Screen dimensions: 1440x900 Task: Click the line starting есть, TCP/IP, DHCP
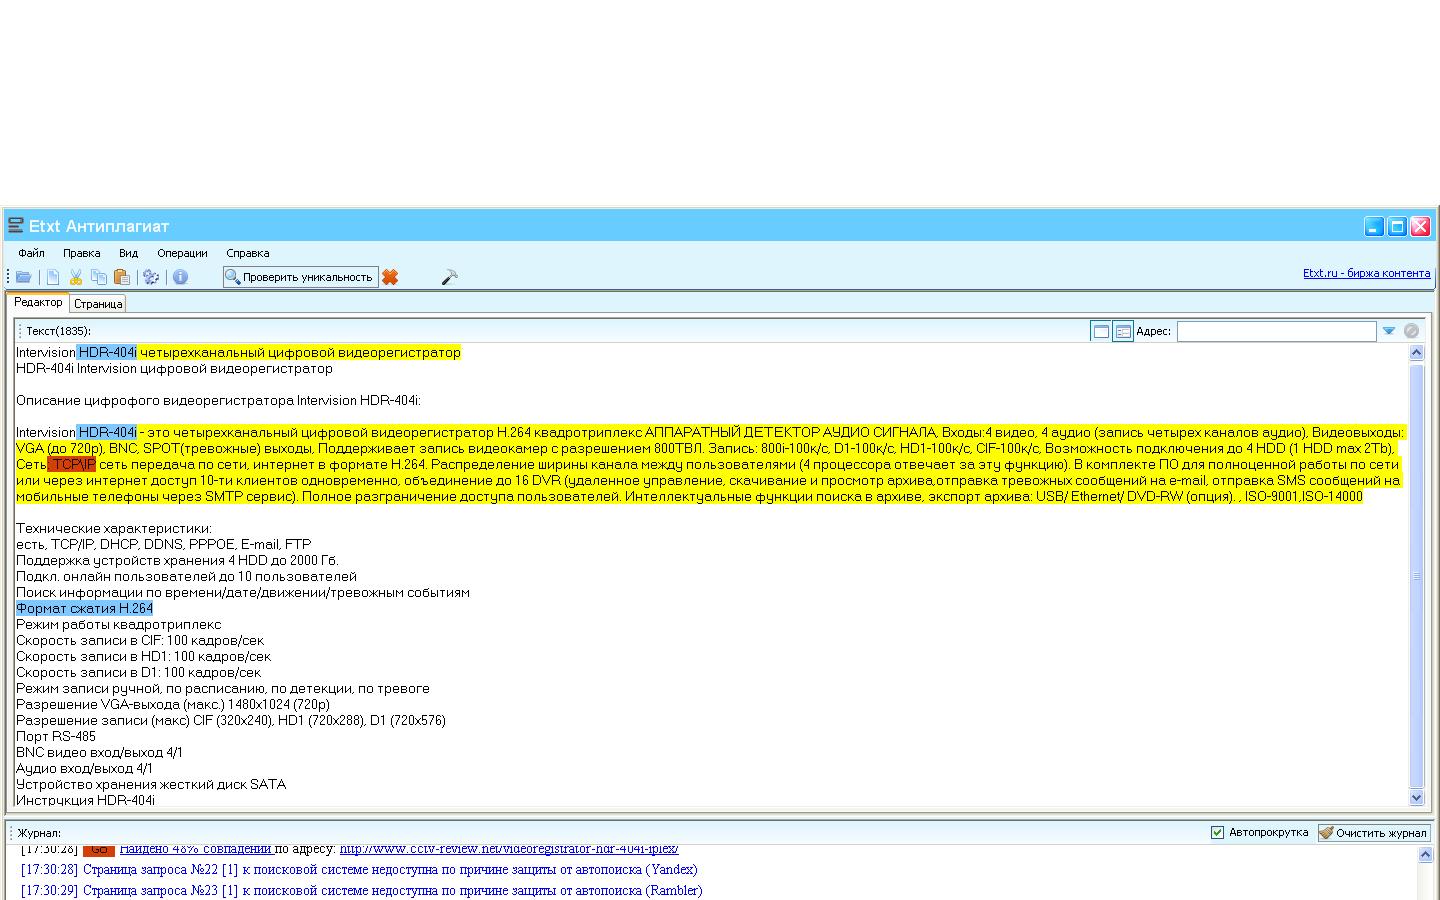(163, 544)
